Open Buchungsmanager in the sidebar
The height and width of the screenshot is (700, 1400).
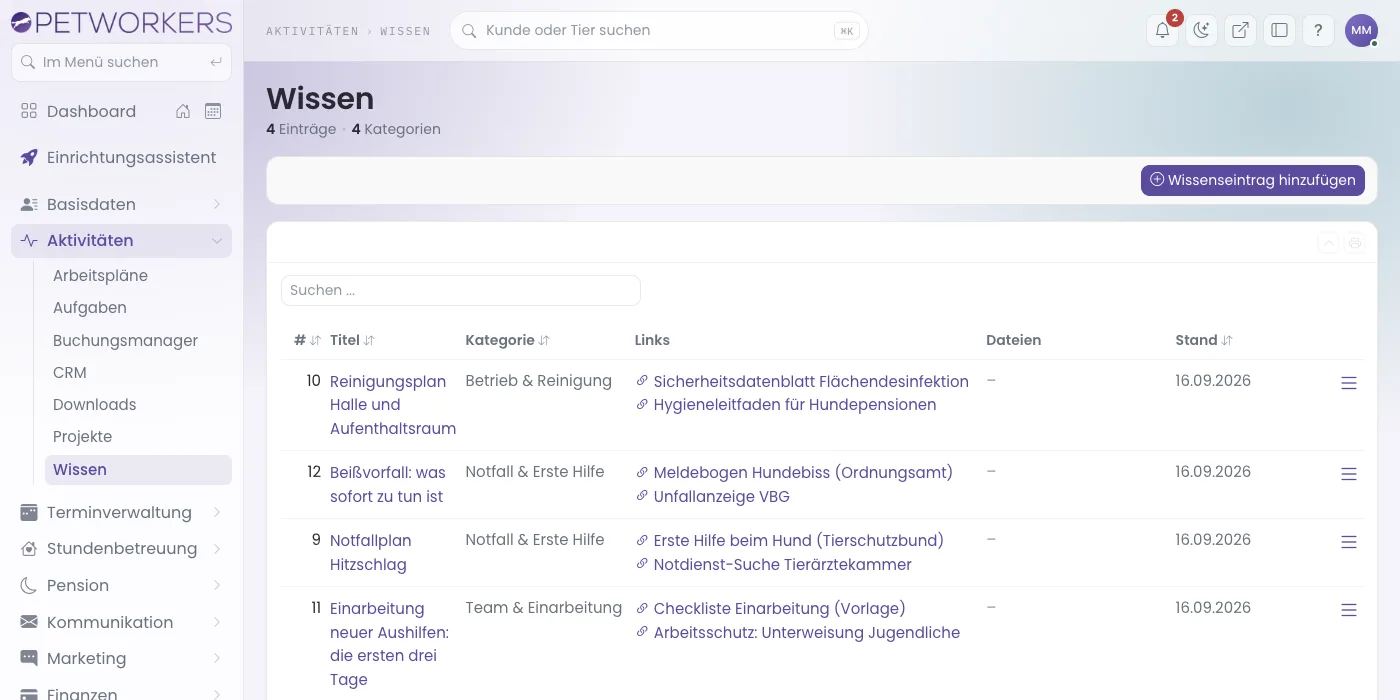point(125,340)
